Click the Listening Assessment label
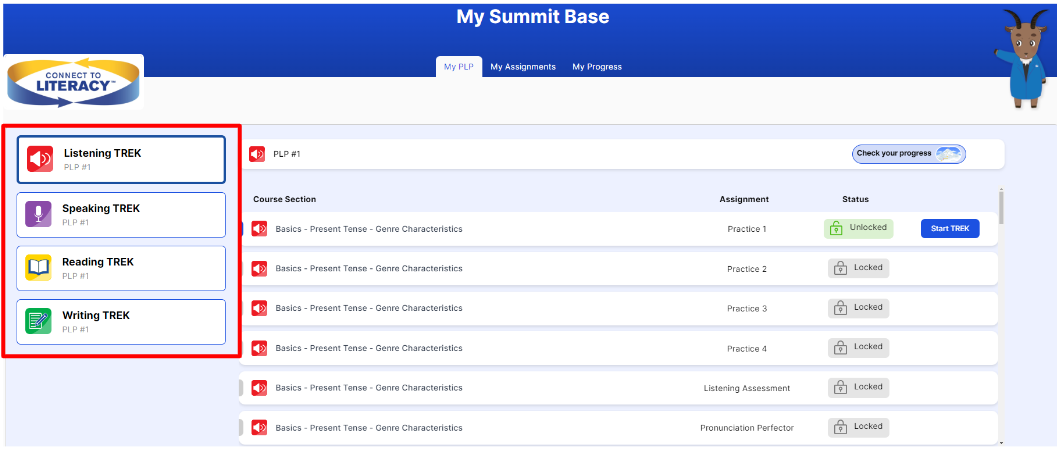Screen dimensions: 1057x450 point(747,388)
